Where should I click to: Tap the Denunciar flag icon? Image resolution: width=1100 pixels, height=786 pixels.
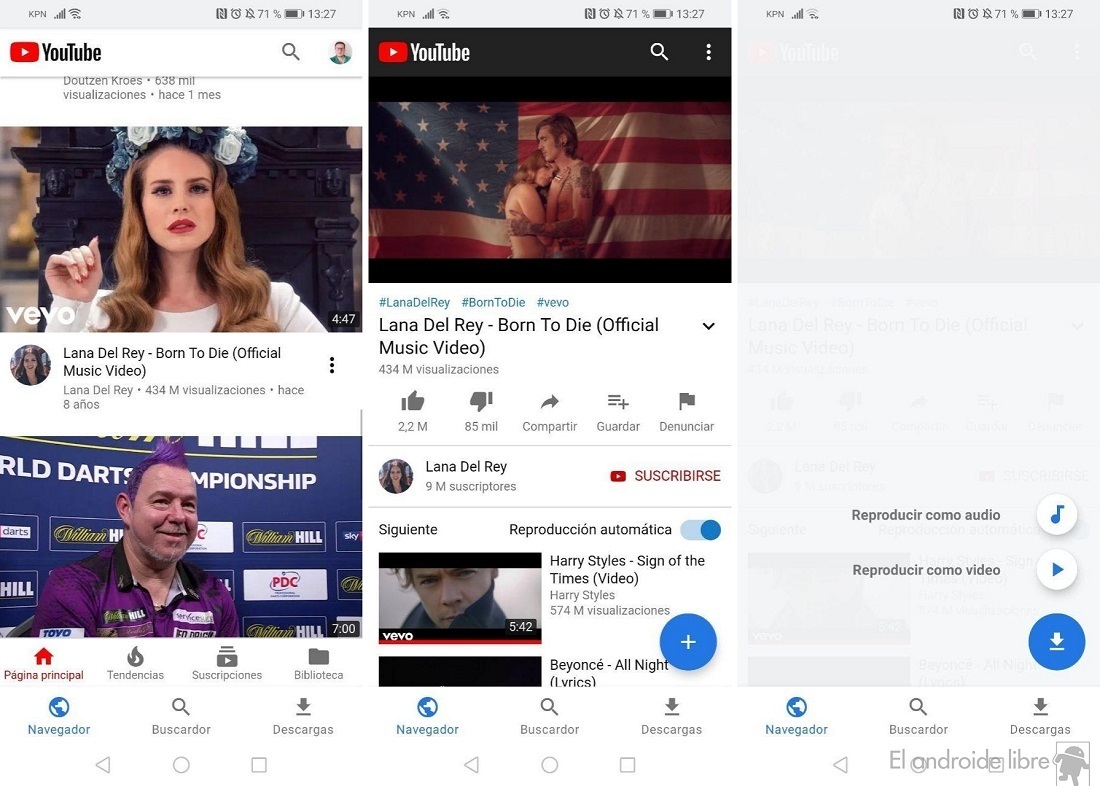click(687, 401)
